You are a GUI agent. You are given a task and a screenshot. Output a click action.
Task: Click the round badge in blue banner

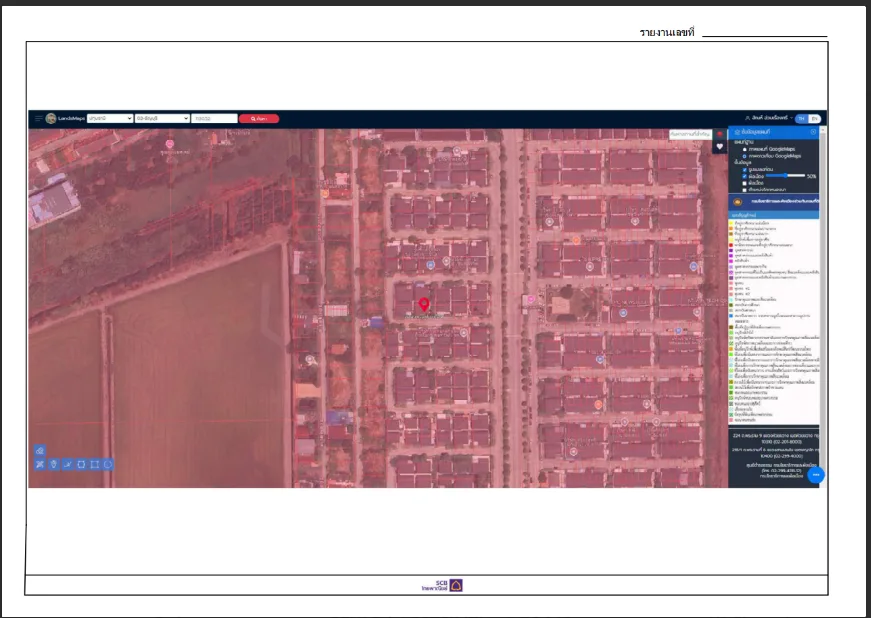tap(738, 202)
